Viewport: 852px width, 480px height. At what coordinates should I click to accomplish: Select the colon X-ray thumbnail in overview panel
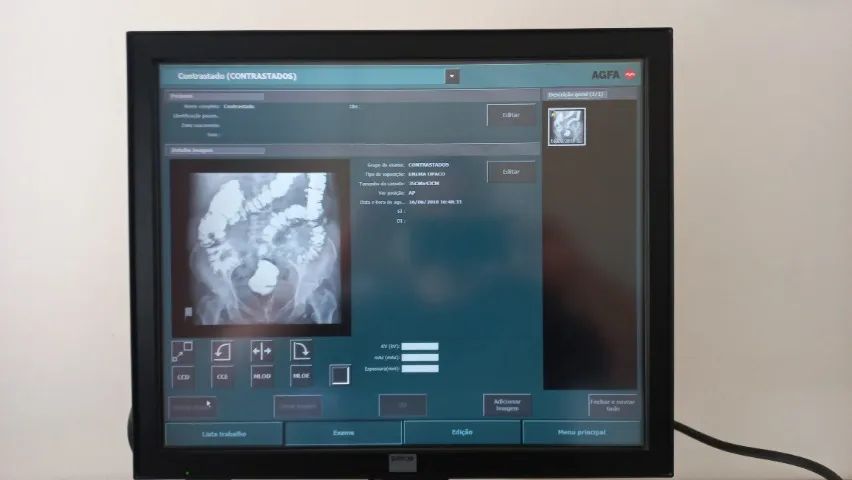point(566,127)
